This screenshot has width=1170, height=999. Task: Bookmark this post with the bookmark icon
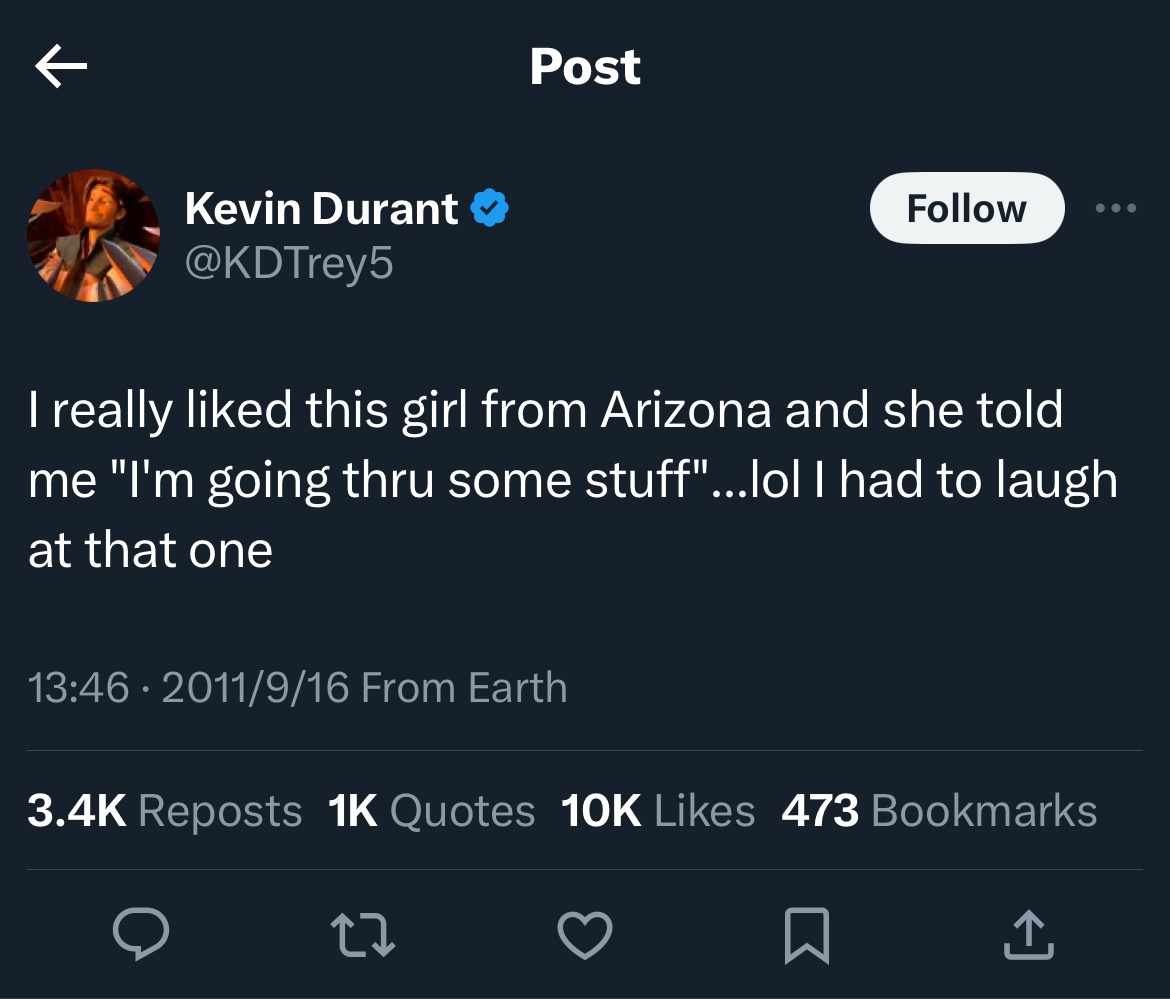point(807,936)
